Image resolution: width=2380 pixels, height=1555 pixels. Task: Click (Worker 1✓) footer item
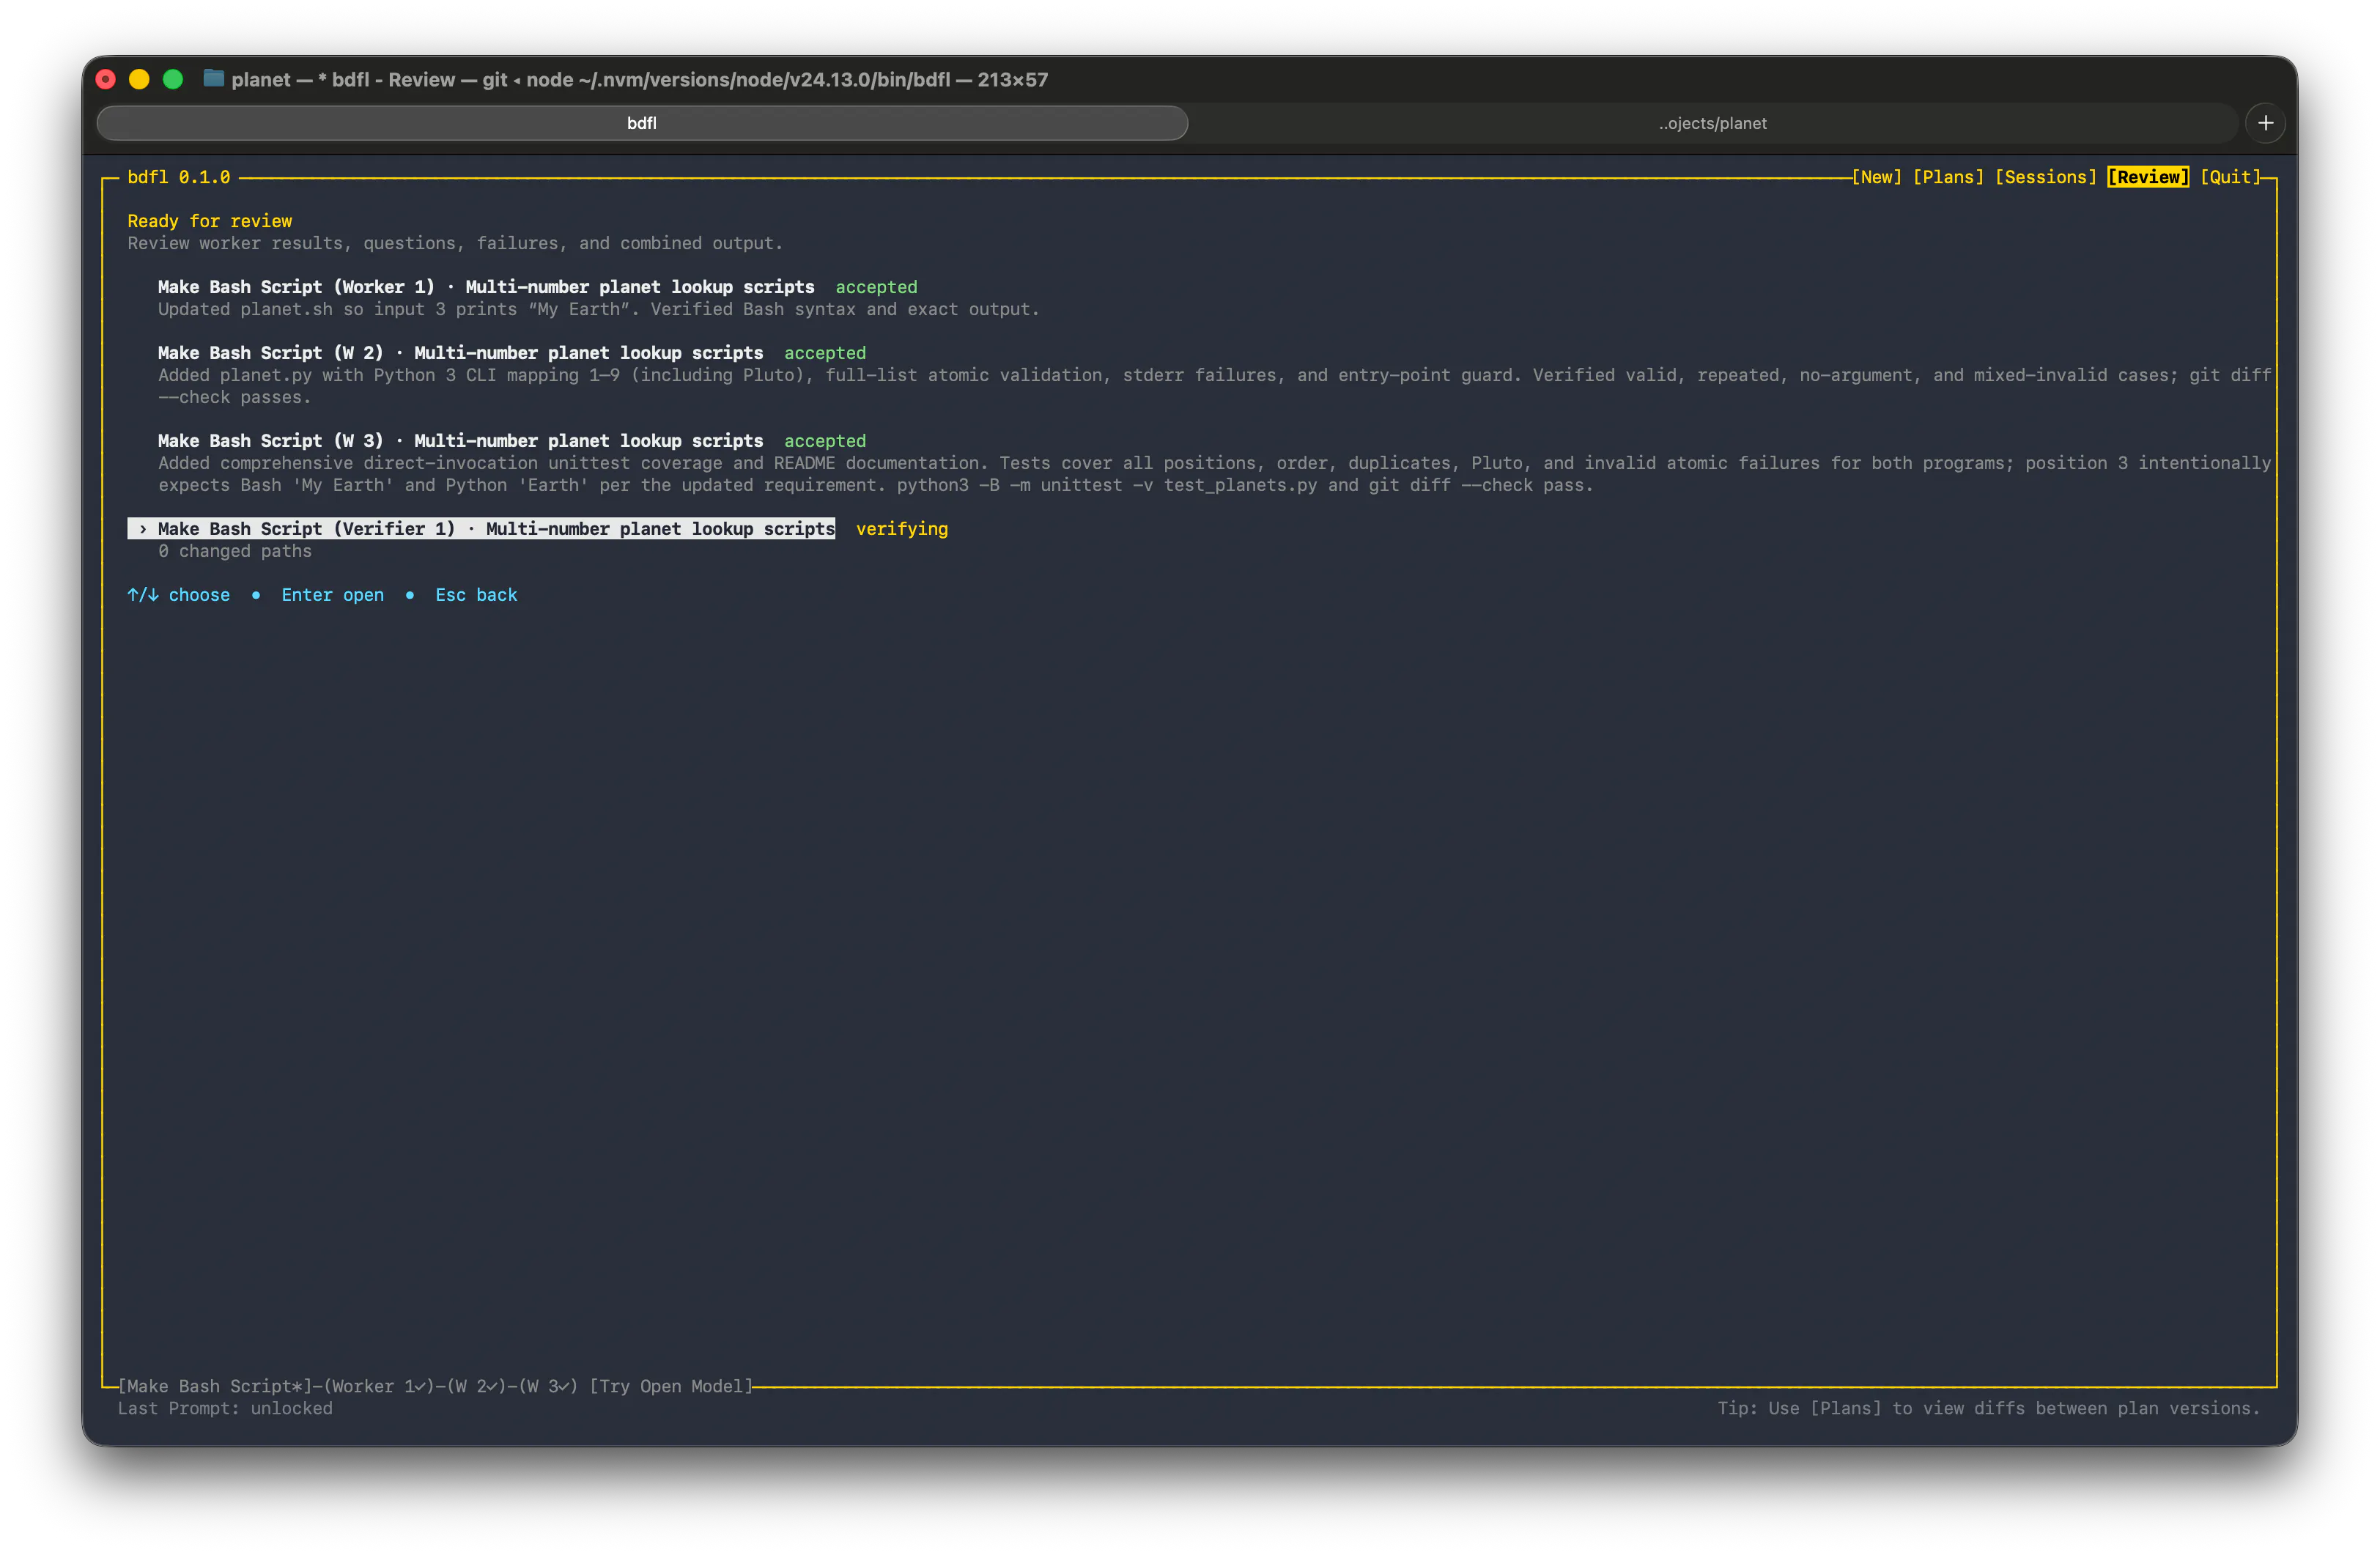click(x=379, y=1386)
